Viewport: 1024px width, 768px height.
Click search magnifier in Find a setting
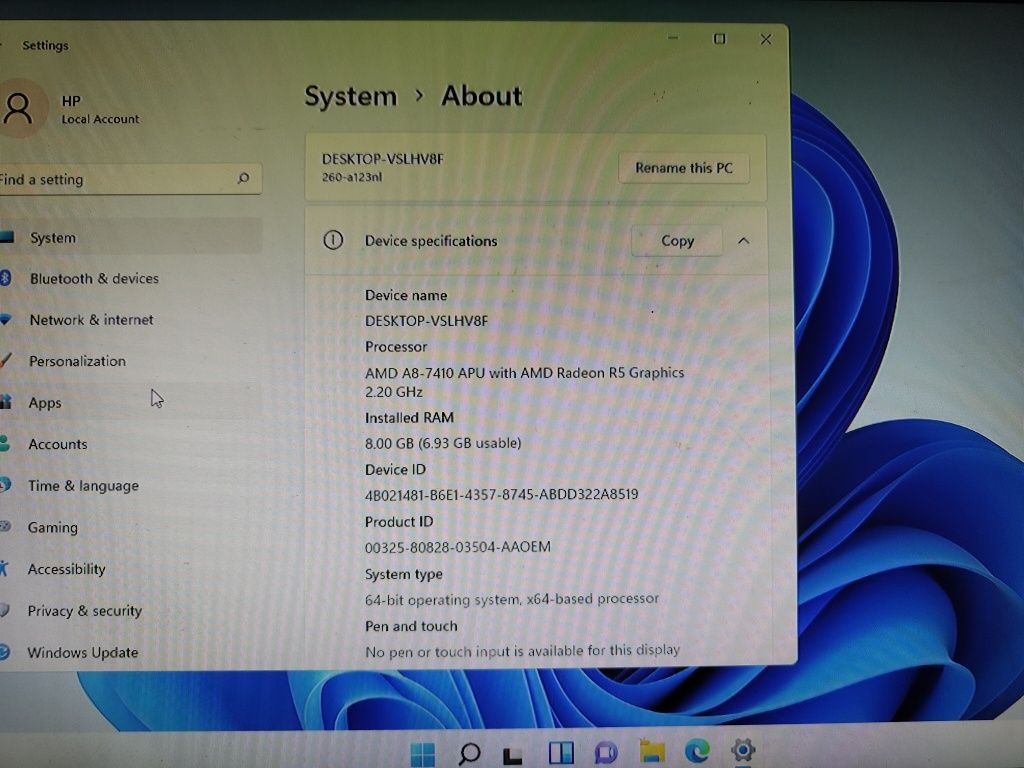pos(244,178)
